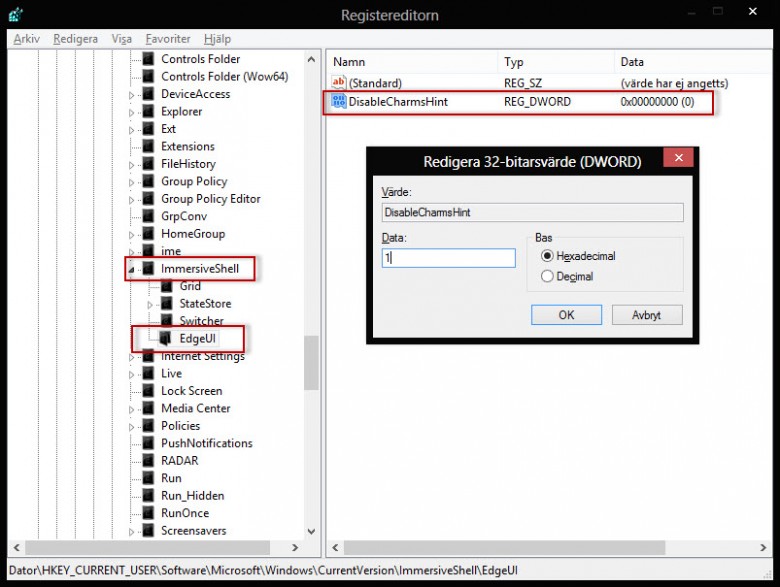Screen dimensions: 780x587
Task: Close the Registereditorn window
Action: (753, 11)
